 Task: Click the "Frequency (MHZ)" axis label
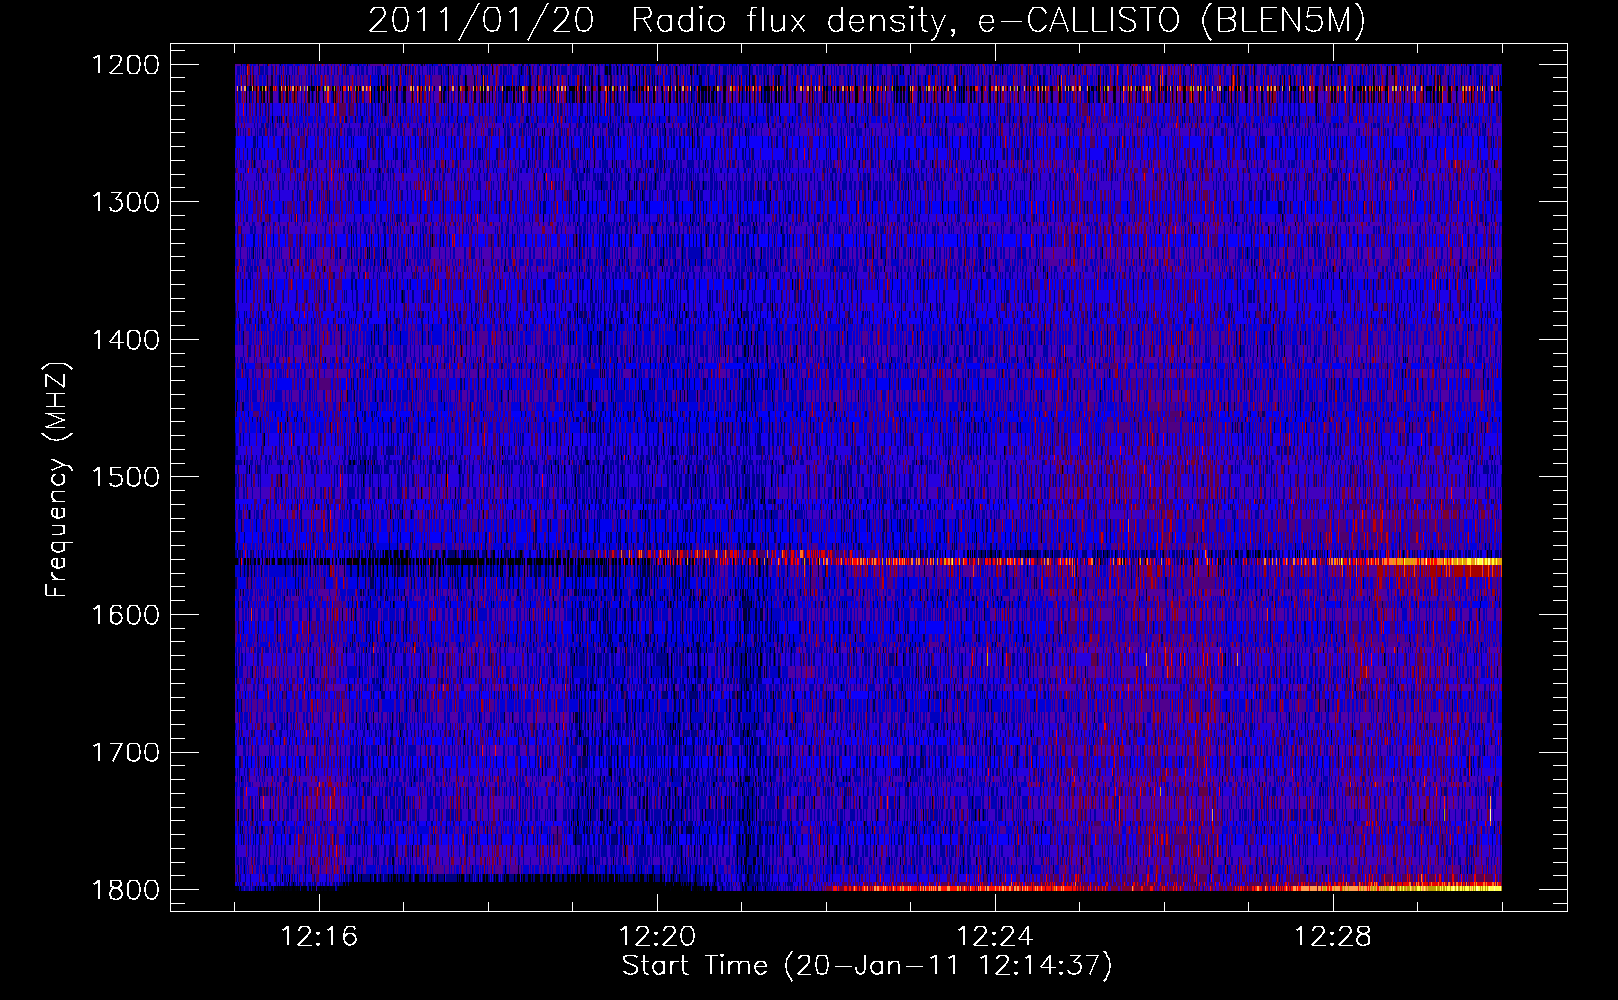click(x=58, y=480)
